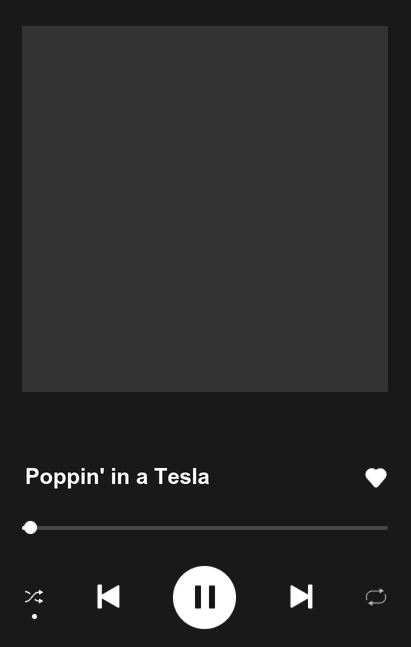Click the progress bar's round thumb
This screenshot has width=411, height=647.
coord(30,528)
